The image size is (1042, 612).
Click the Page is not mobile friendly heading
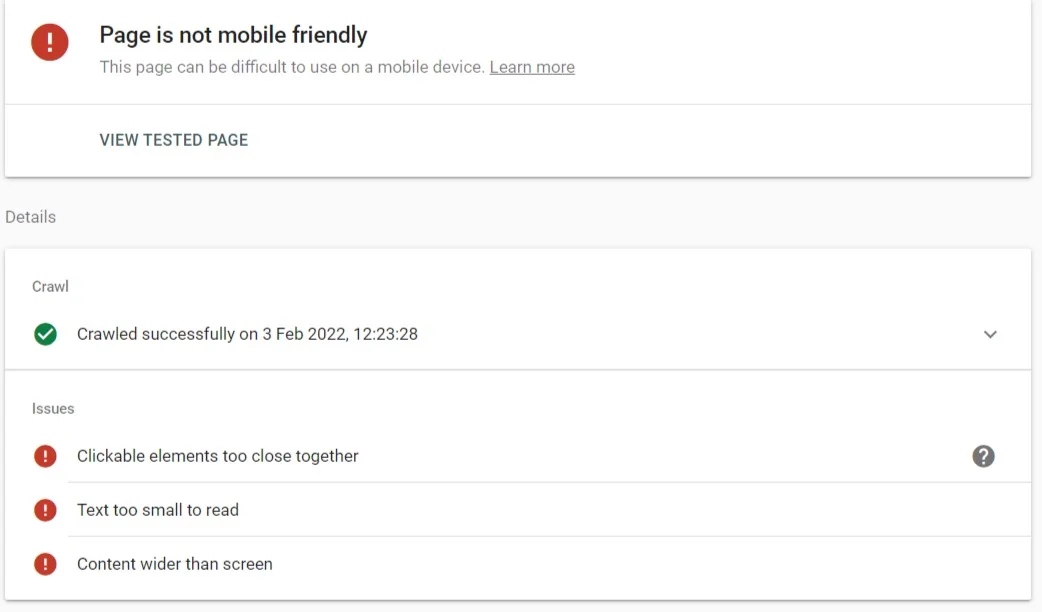(233, 35)
